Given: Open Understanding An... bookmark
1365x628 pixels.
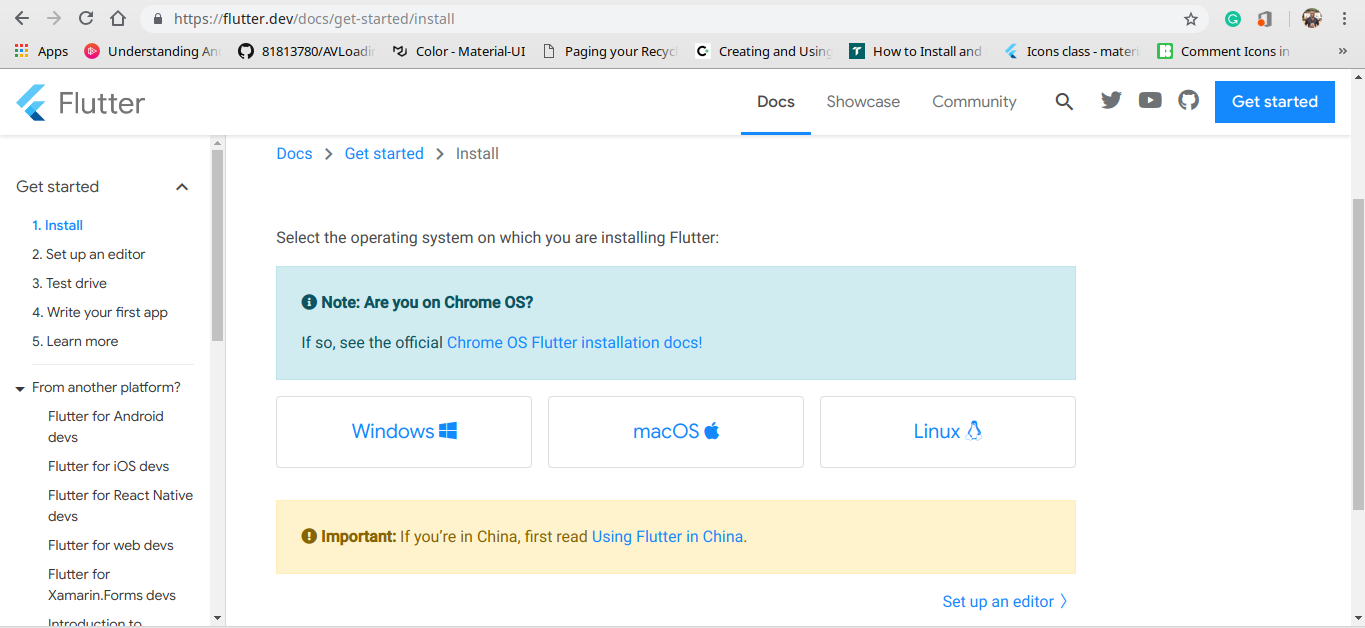Looking at the screenshot, I should pyautogui.click(x=153, y=51).
